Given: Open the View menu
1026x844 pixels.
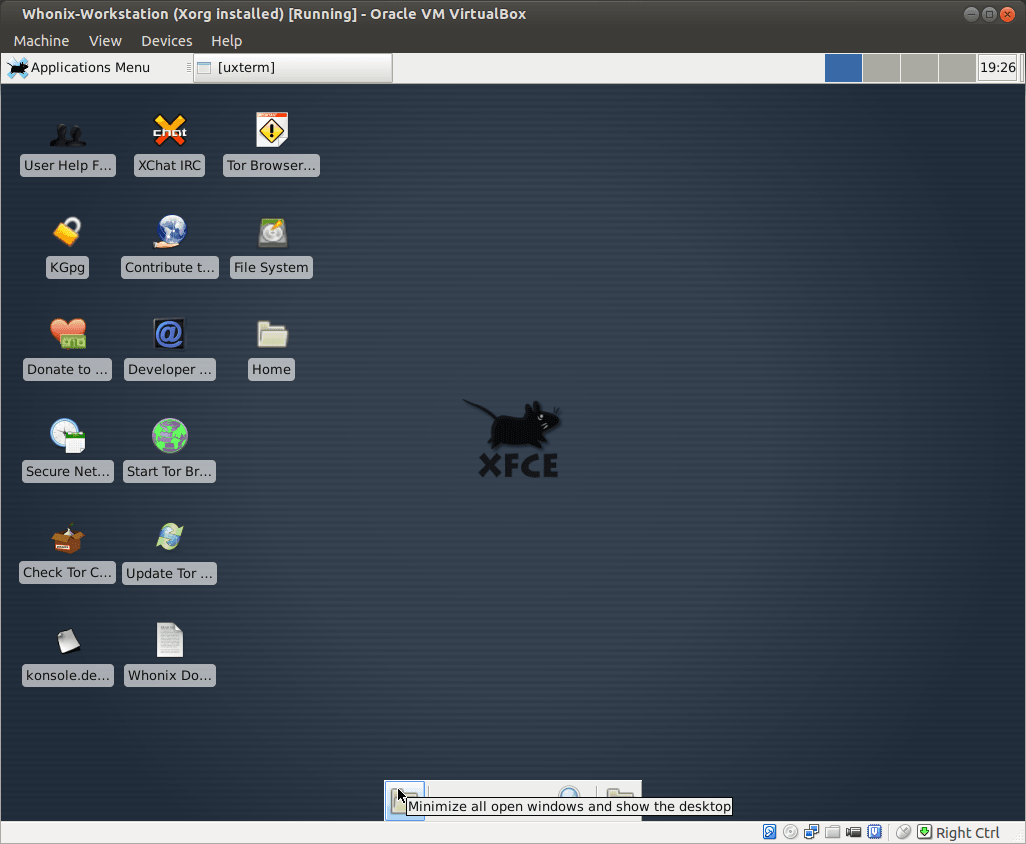Looking at the screenshot, I should tap(105, 41).
